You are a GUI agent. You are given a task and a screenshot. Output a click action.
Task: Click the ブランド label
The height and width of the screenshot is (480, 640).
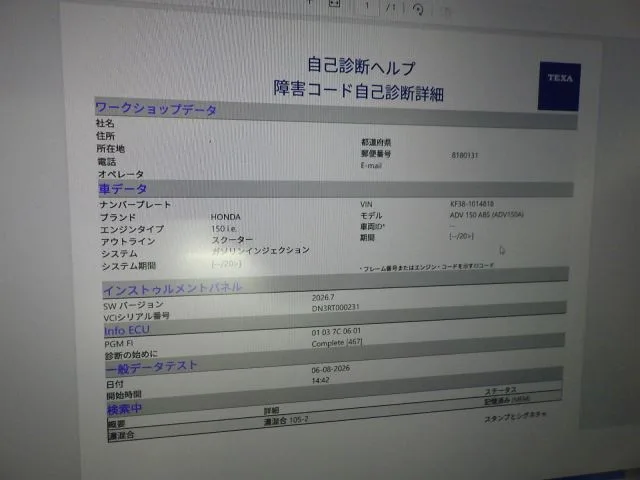pyautogui.click(x=118, y=217)
